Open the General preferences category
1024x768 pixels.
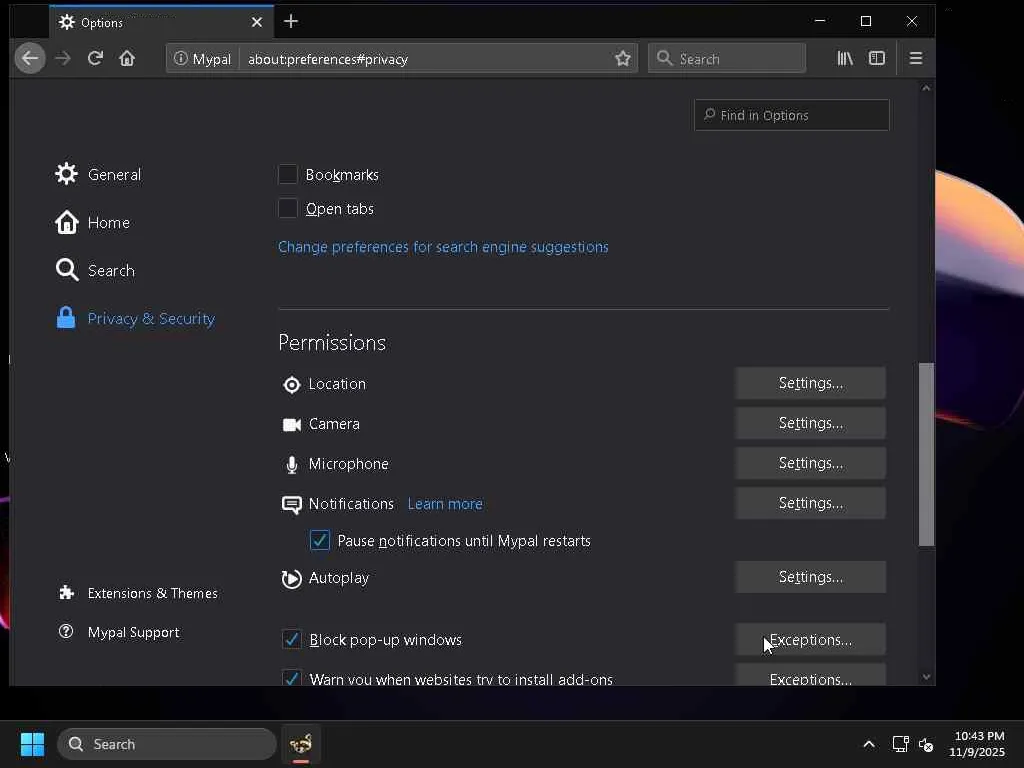coord(99,174)
